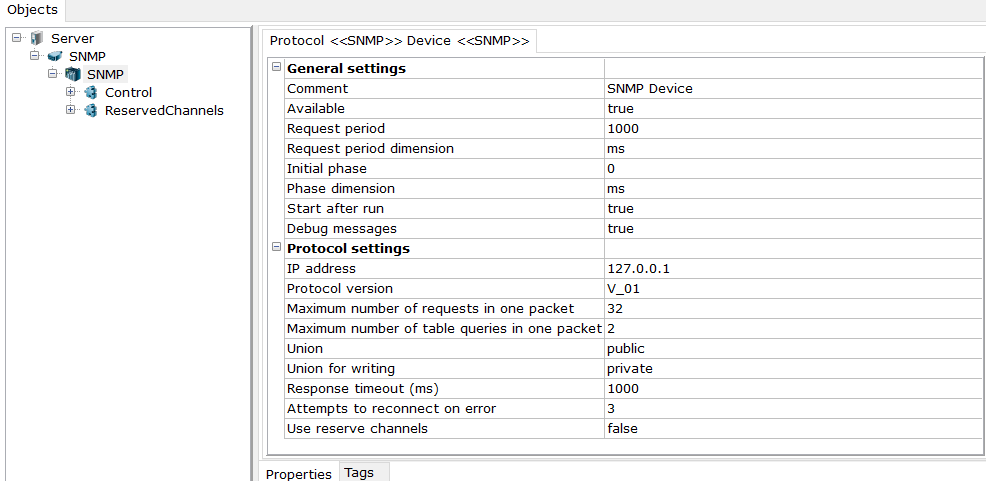Click the selected SNMP device icon

click(x=73, y=74)
